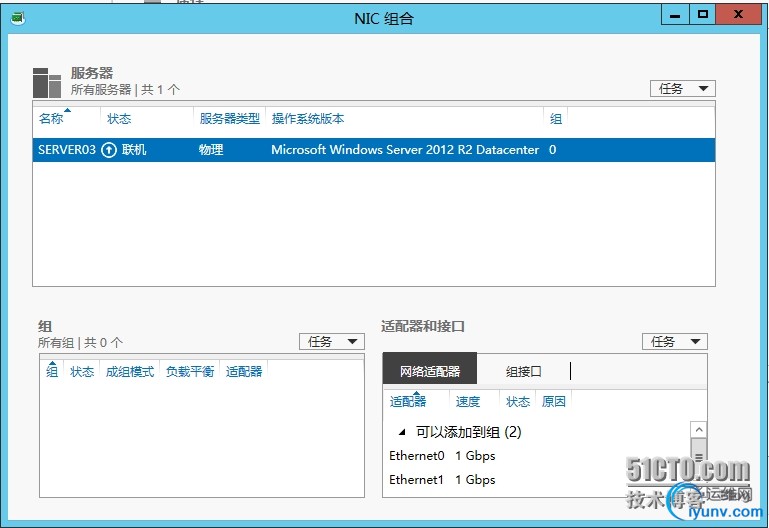
Task: Select the Ethernet1 adapter row
Action: [x=537, y=480]
